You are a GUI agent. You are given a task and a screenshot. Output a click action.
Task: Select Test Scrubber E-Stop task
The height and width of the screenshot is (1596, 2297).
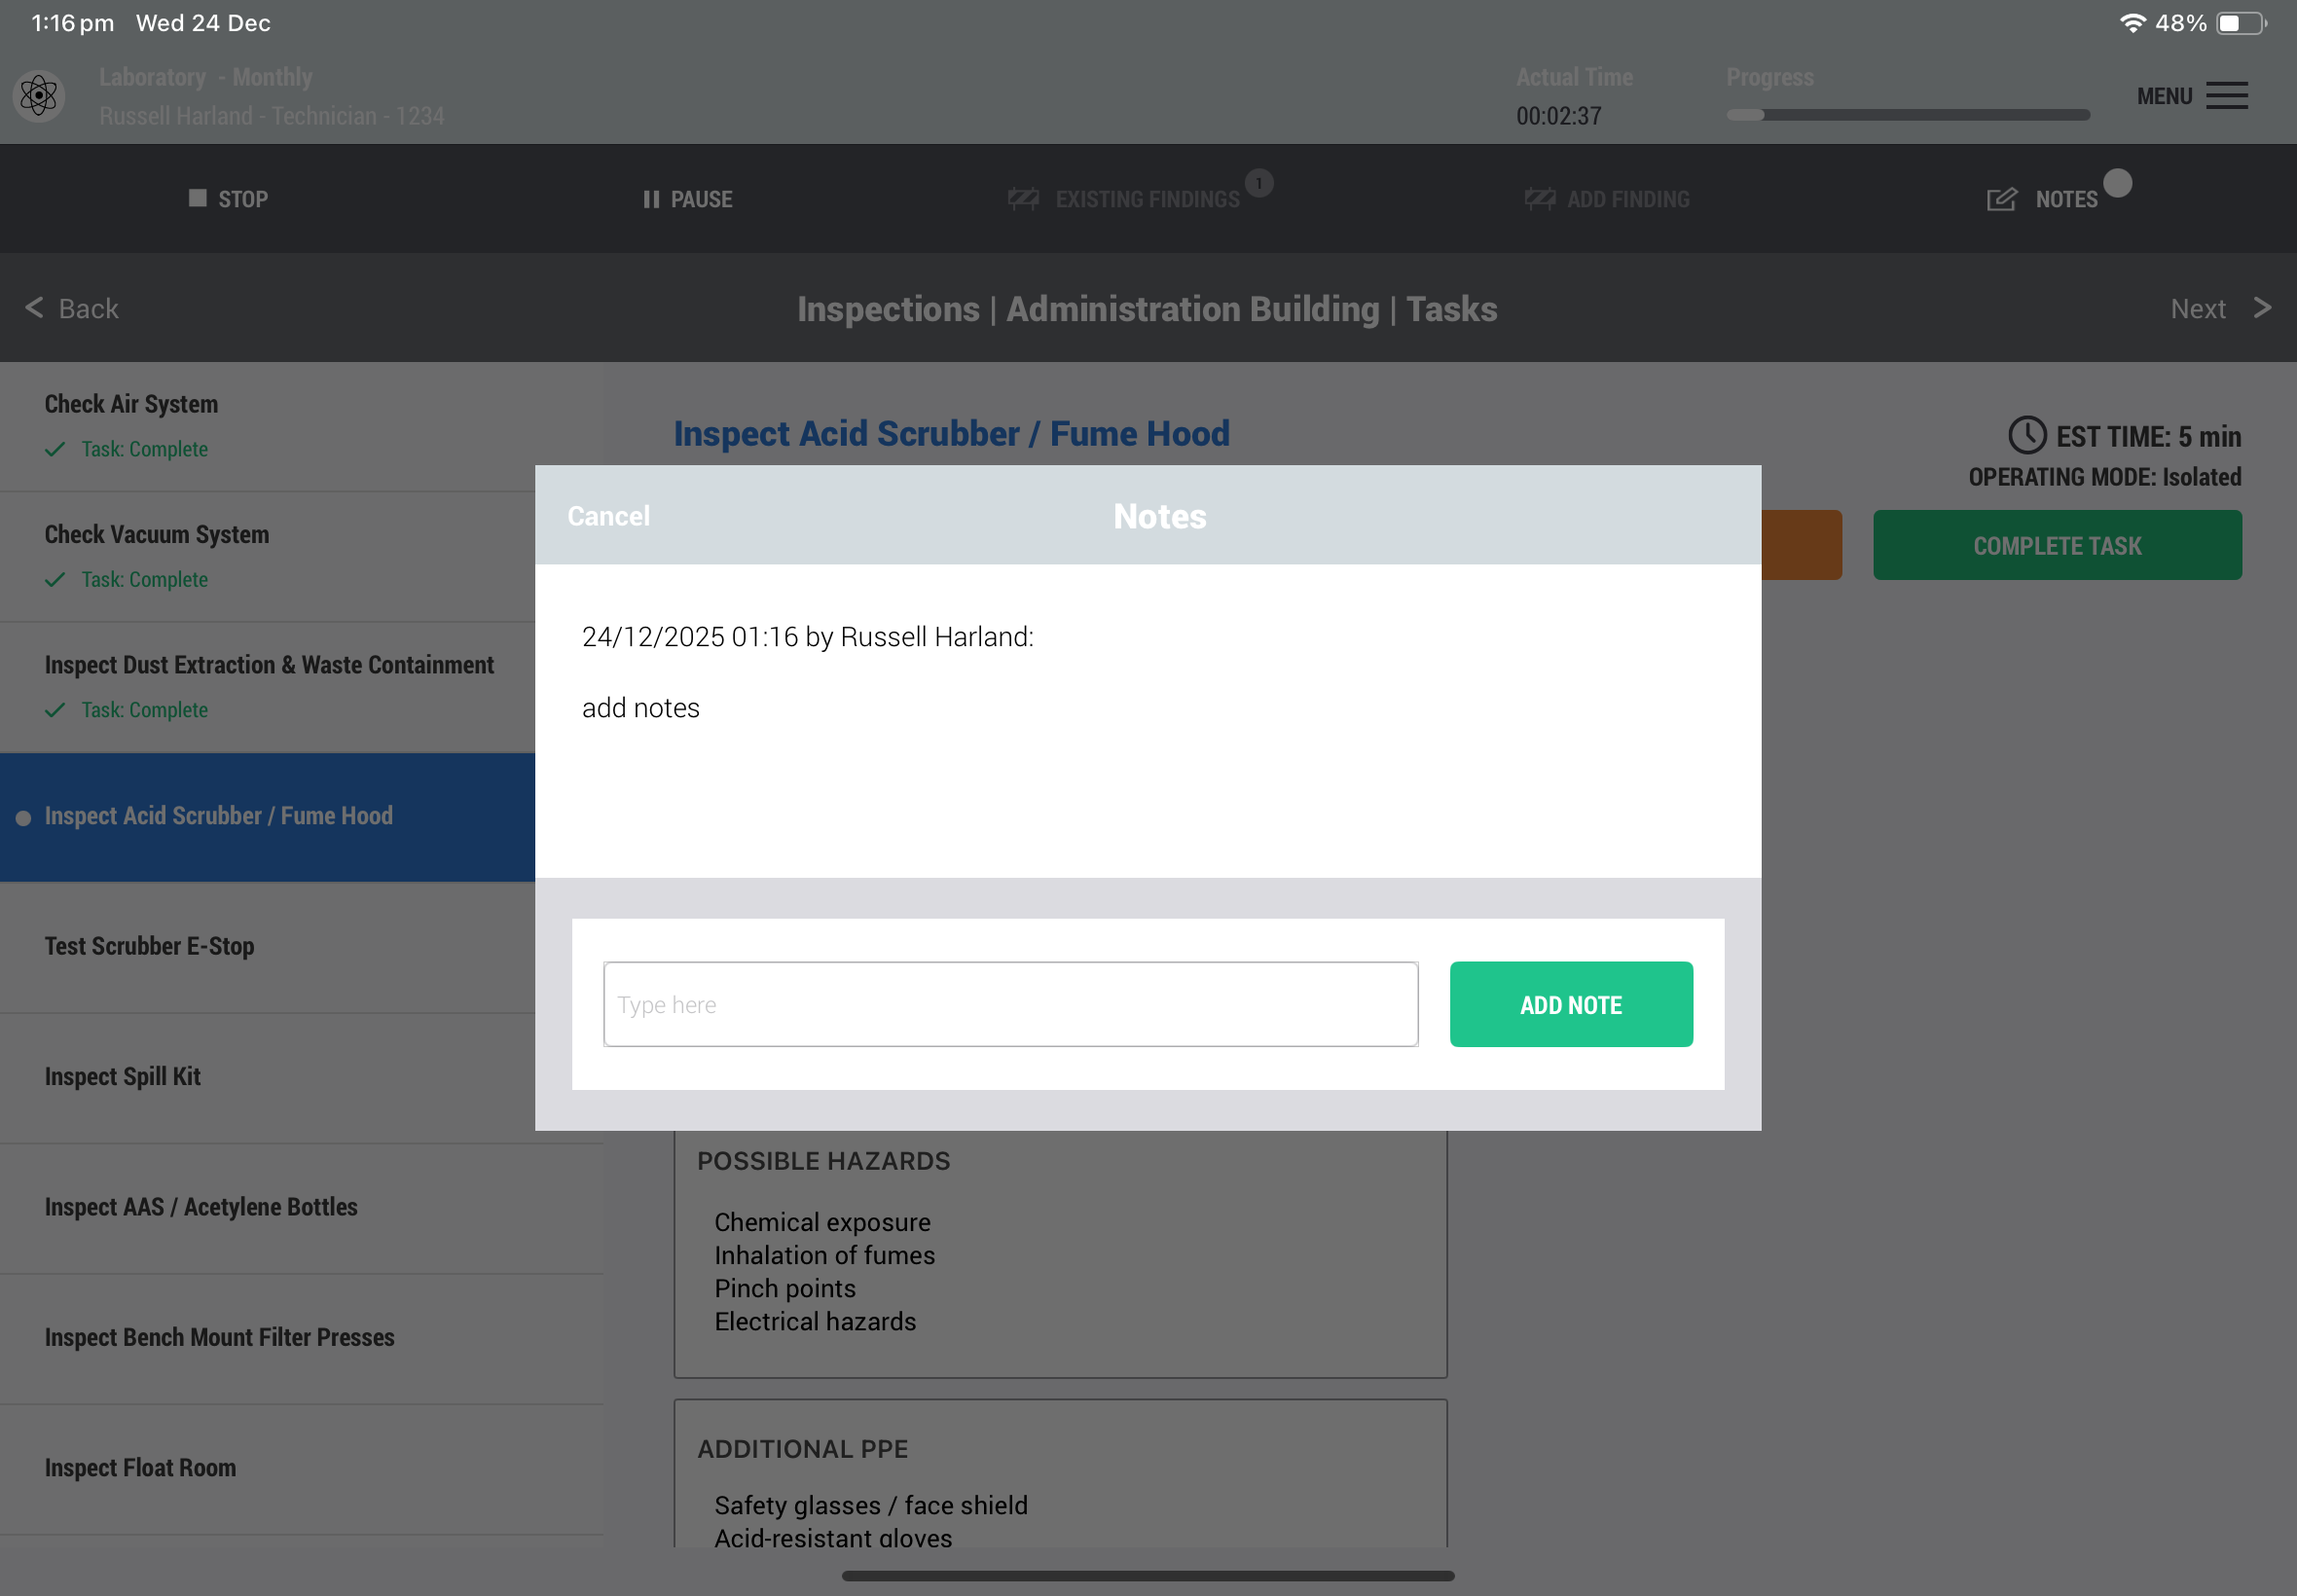point(150,946)
